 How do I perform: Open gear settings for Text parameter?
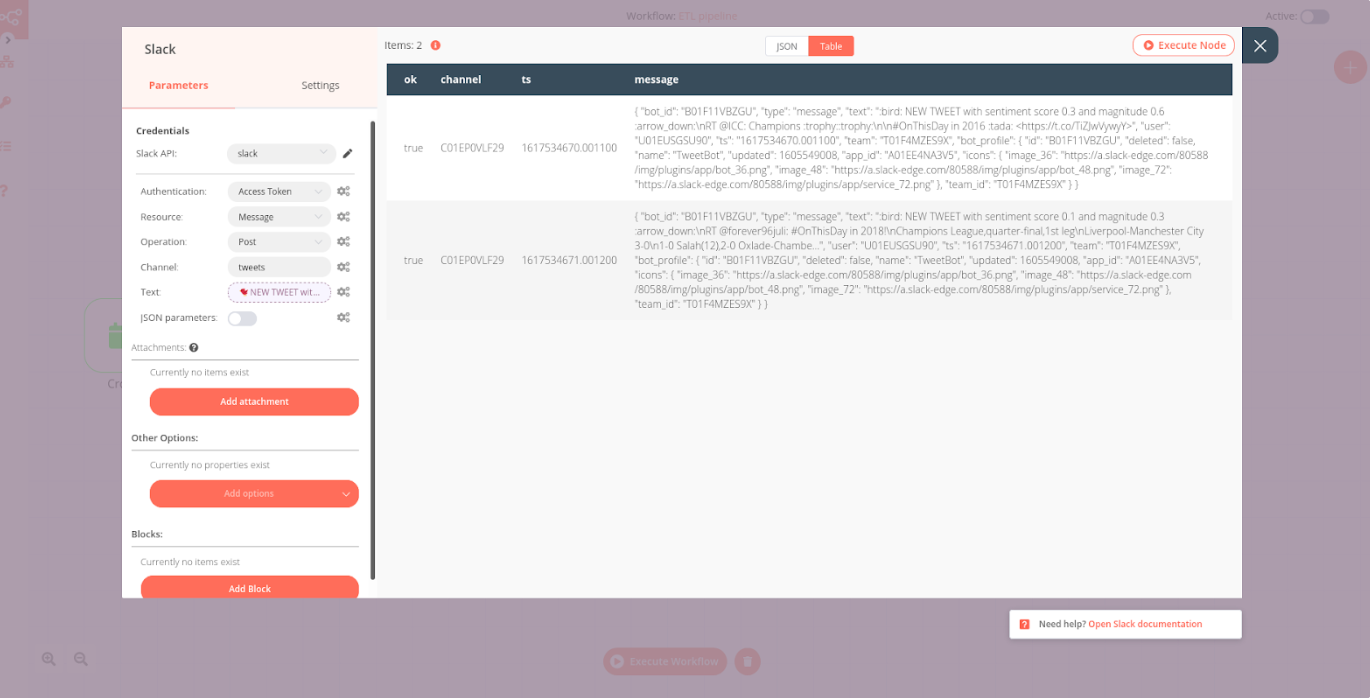[343, 292]
